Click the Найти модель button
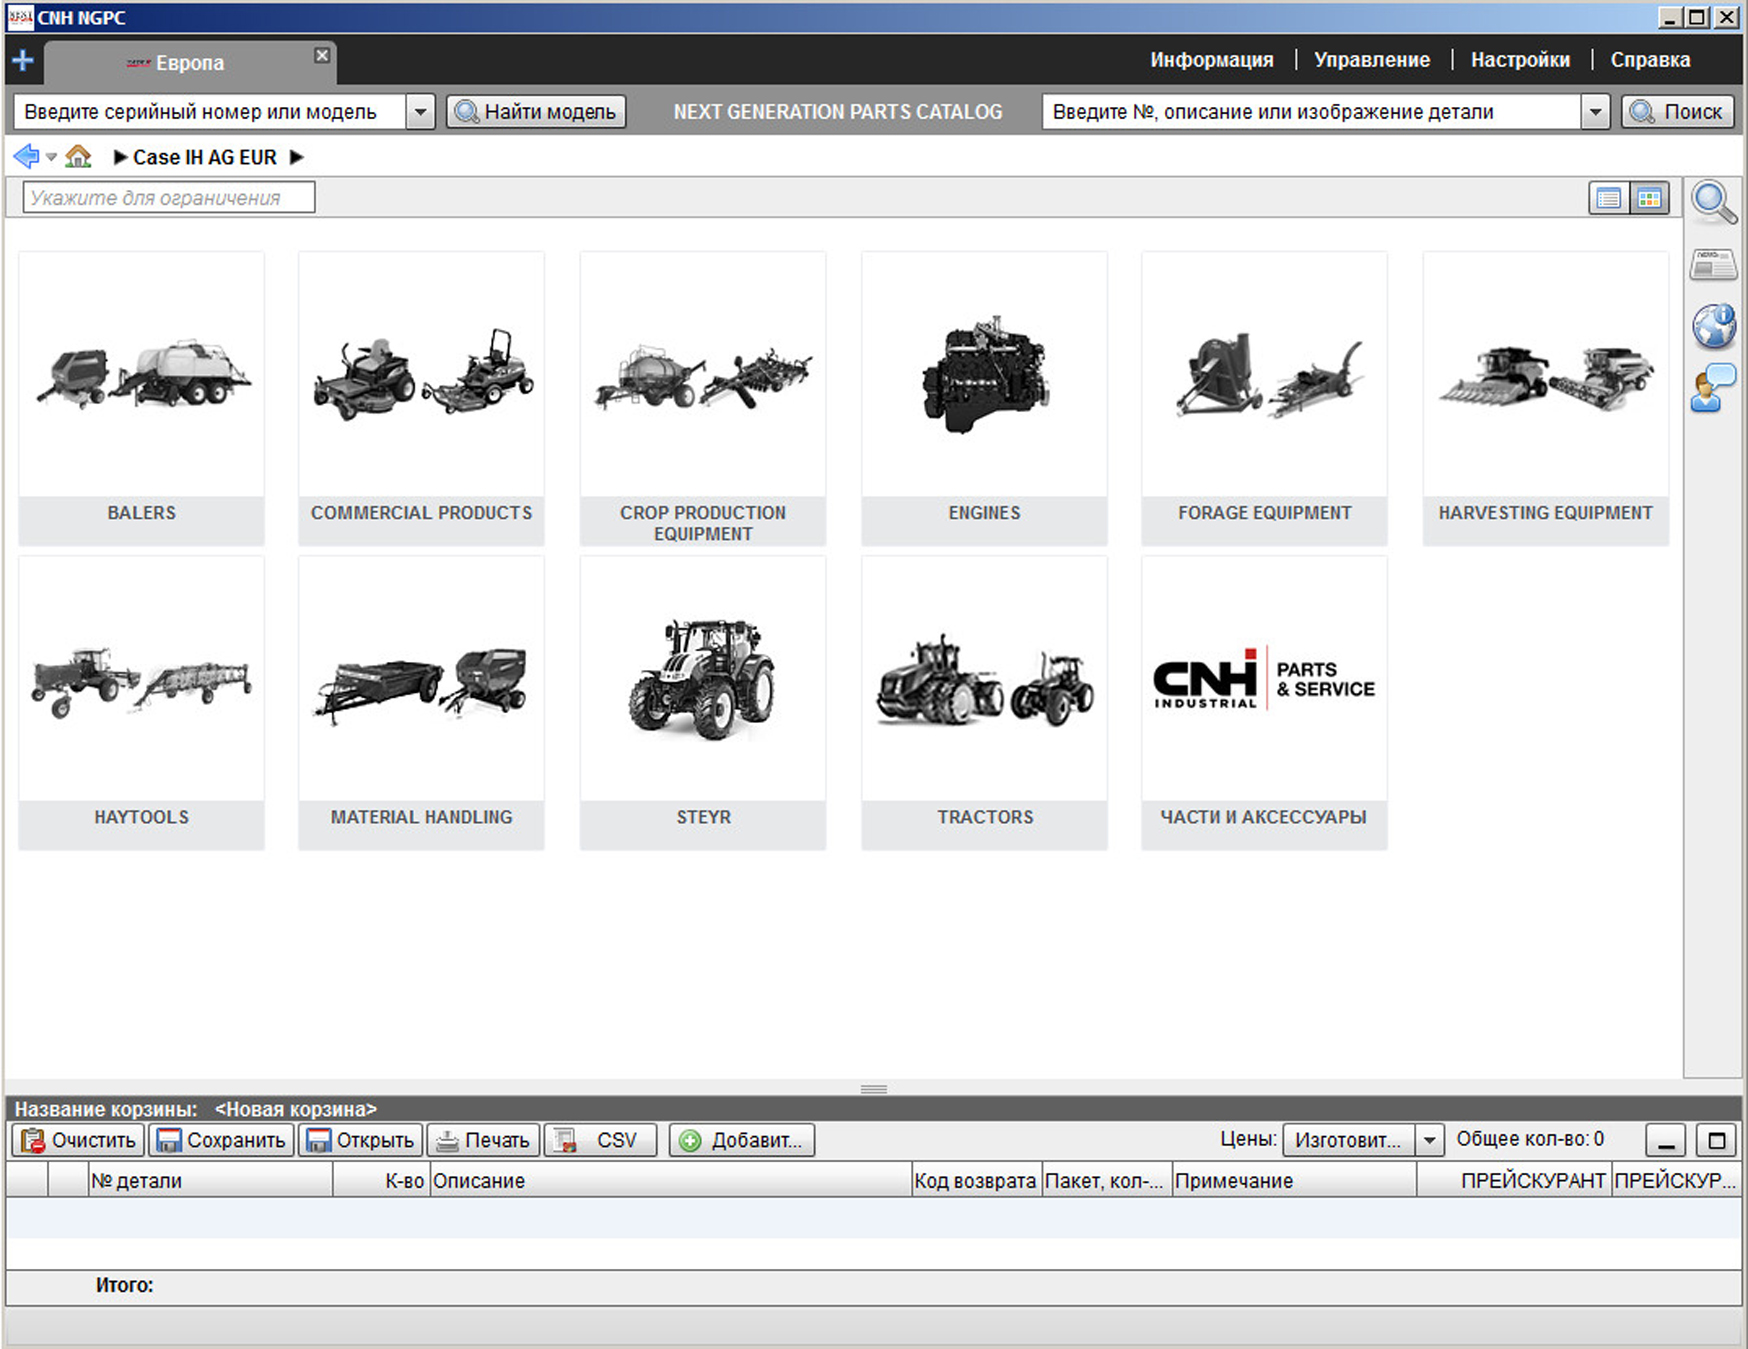The image size is (1748, 1349). click(536, 112)
